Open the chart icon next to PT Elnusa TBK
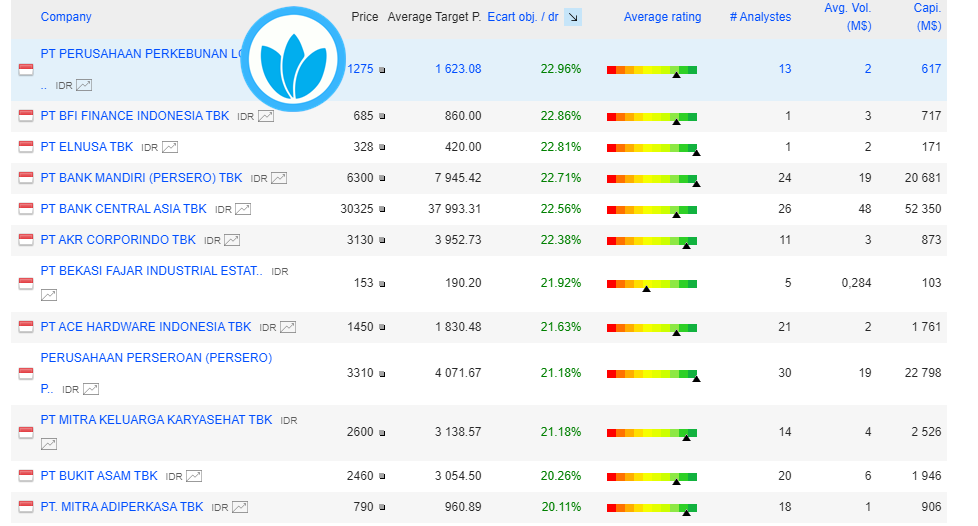Image resolution: width=978 pixels, height=526 pixels. pos(170,147)
